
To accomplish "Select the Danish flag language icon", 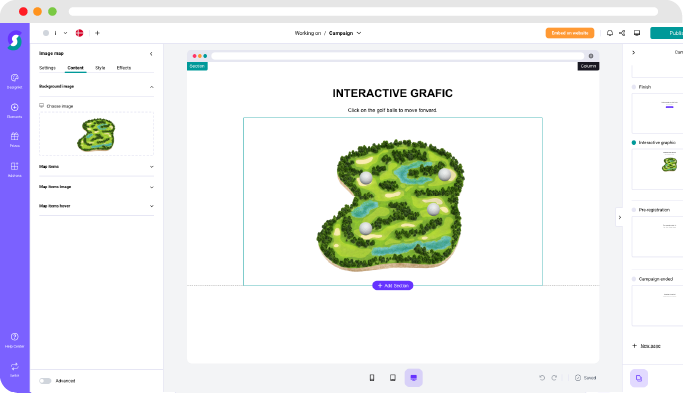I will tap(79, 33).
